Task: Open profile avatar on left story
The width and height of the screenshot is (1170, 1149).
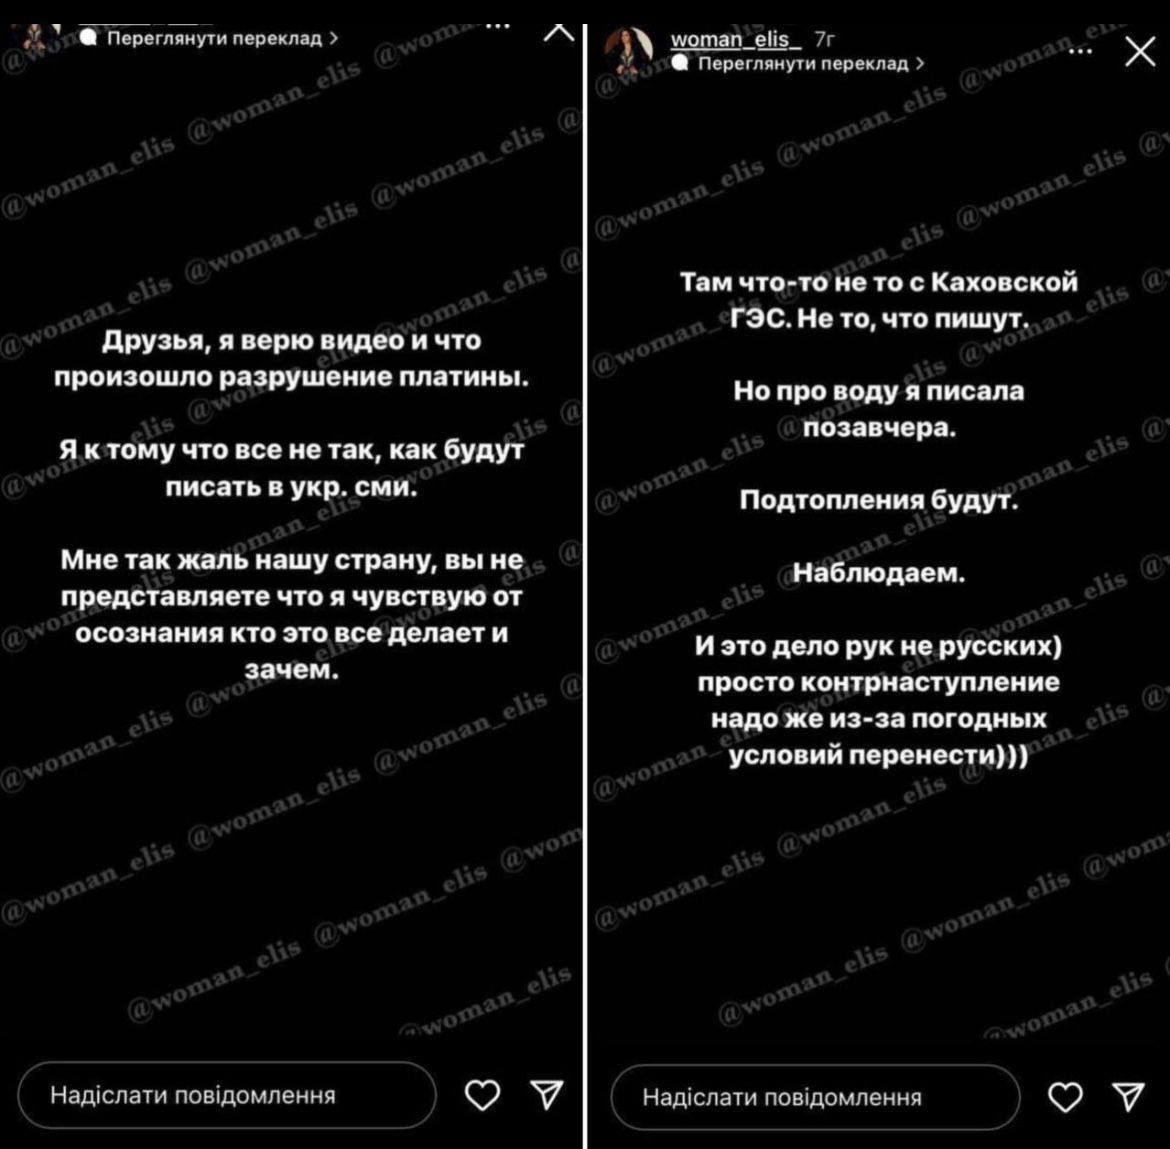Action: point(36,36)
